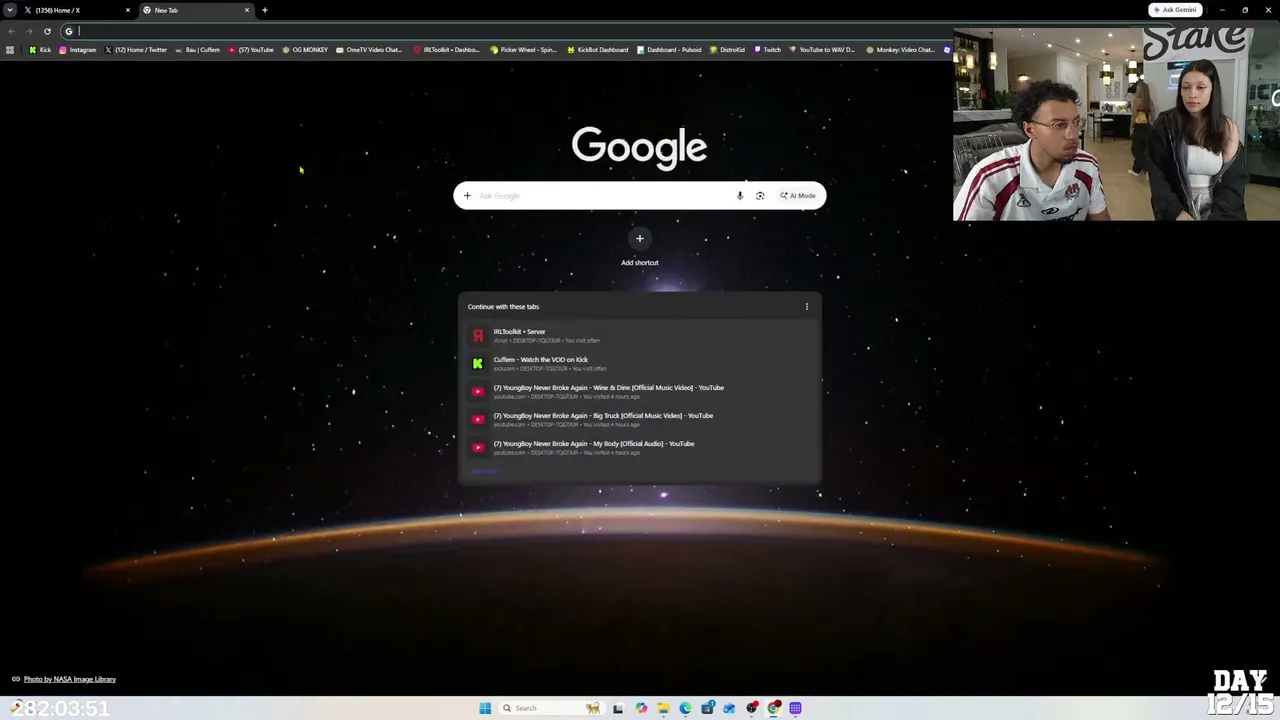The image size is (1280, 720).
Task: Click the Add shortcut plus button
Action: point(640,238)
